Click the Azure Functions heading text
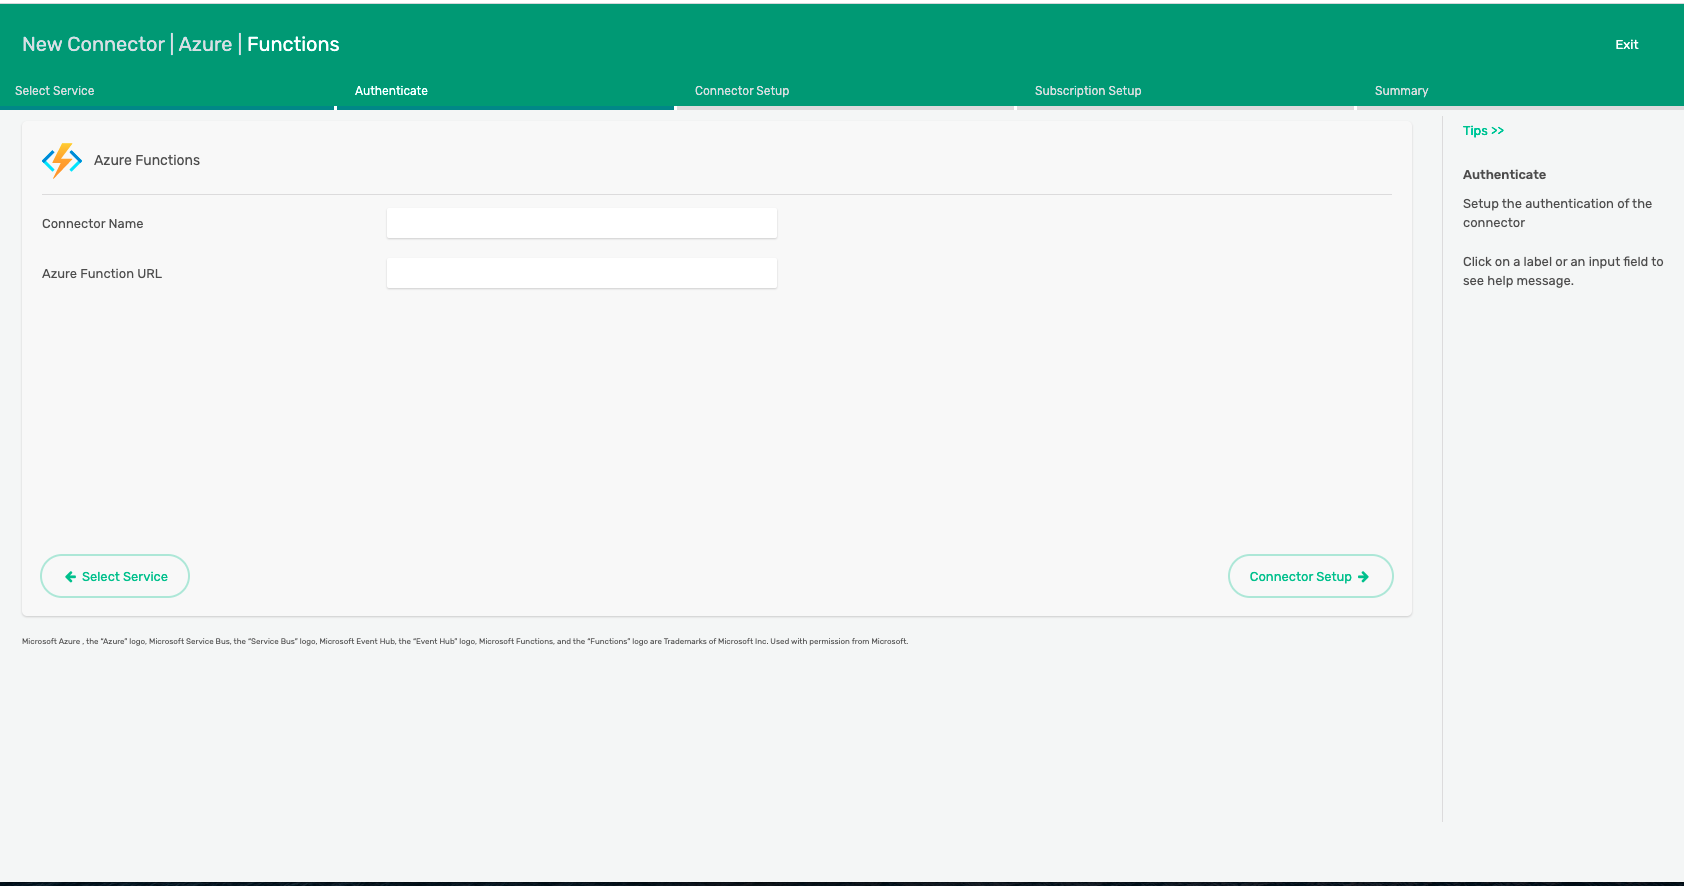The image size is (1685, 886). [147, 160]
